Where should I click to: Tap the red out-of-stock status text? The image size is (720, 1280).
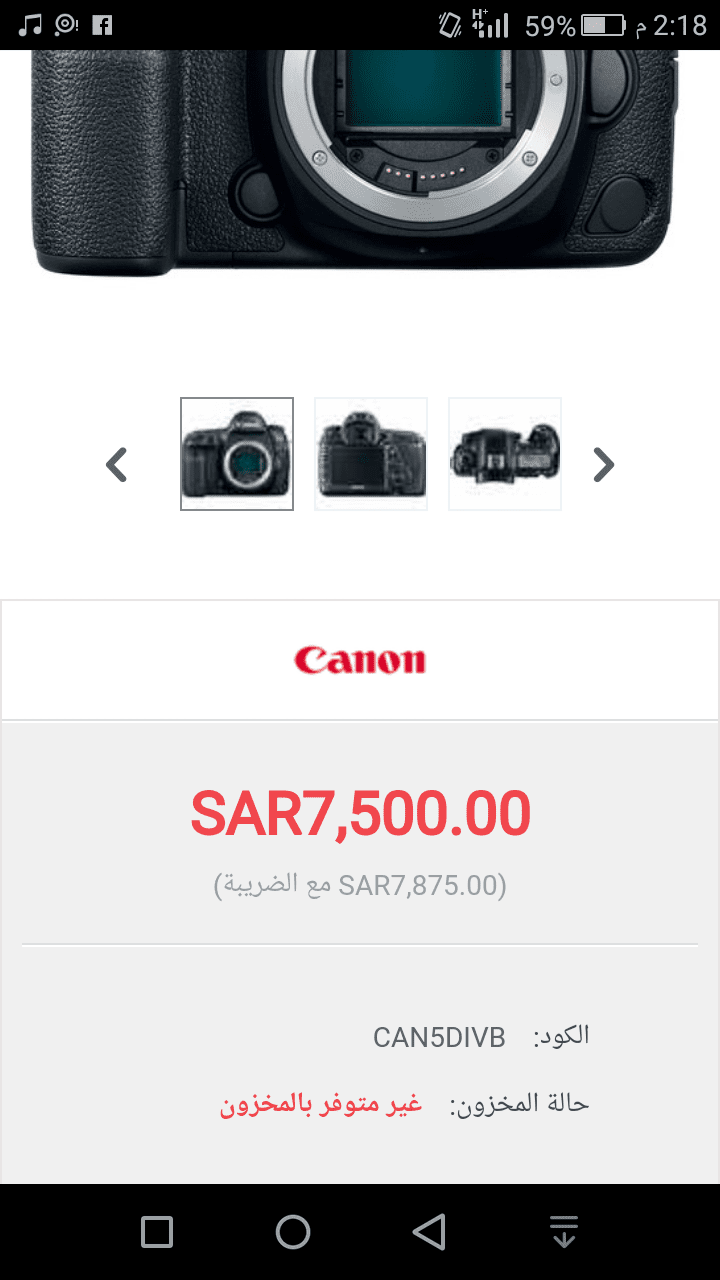pyautogui.click(x=321, y=1104)
